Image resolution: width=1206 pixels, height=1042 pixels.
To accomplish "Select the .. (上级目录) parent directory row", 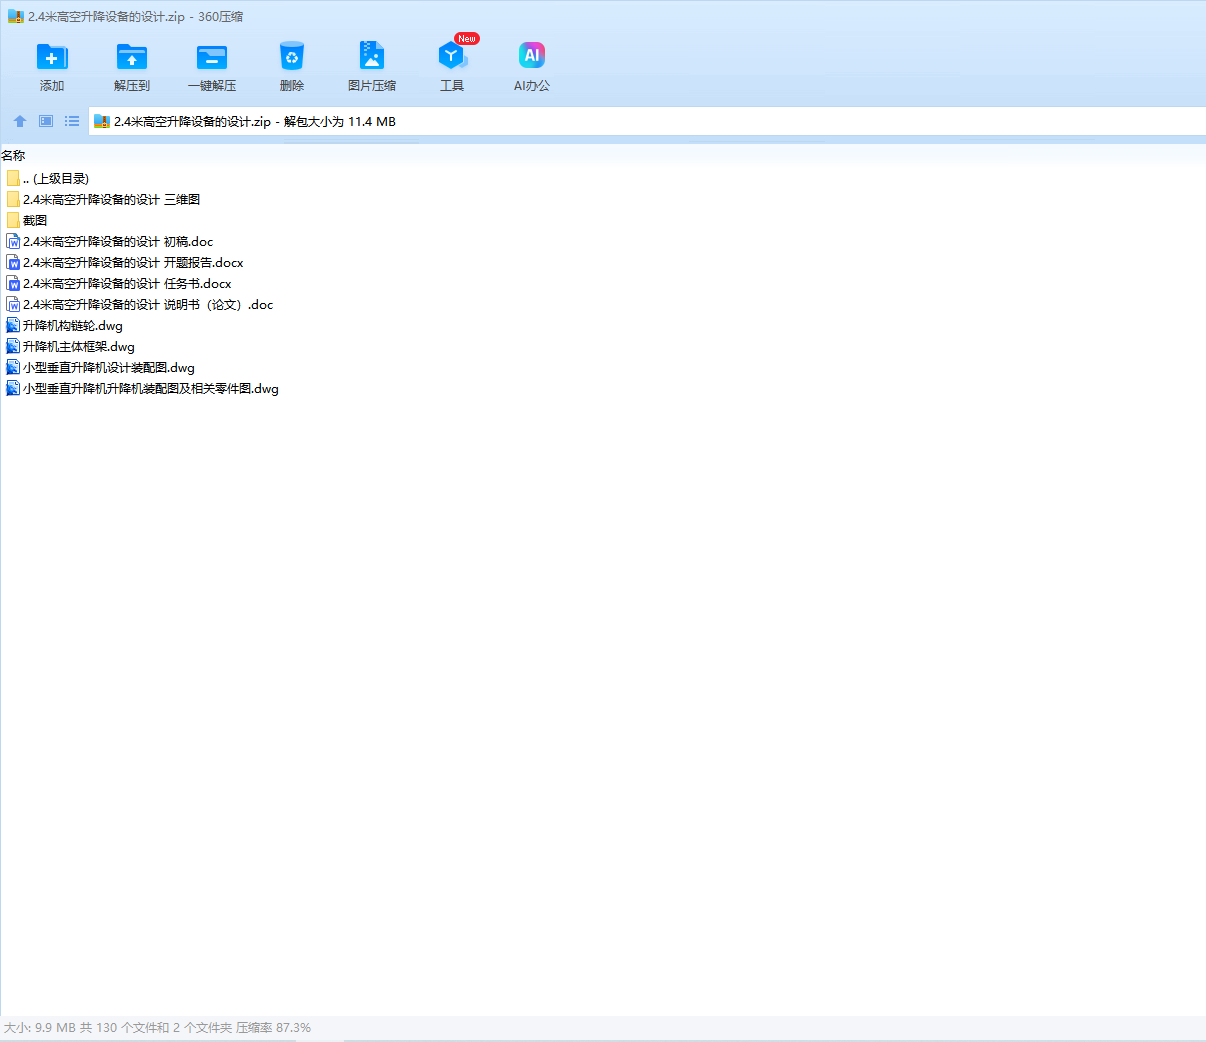I will 56,178.
